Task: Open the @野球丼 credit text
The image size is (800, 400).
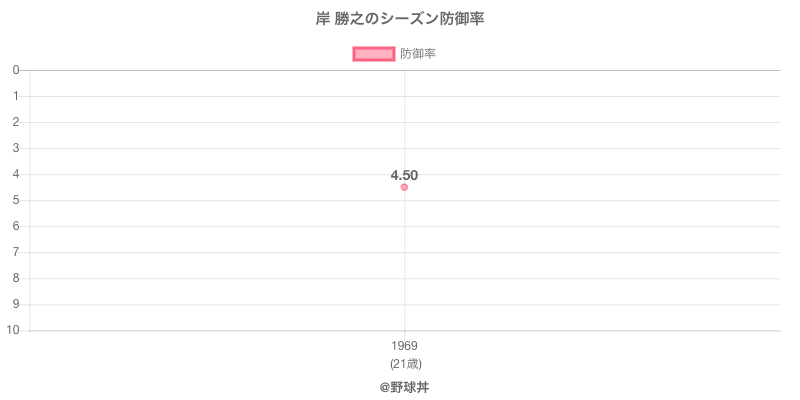Action: click(404, 386)
